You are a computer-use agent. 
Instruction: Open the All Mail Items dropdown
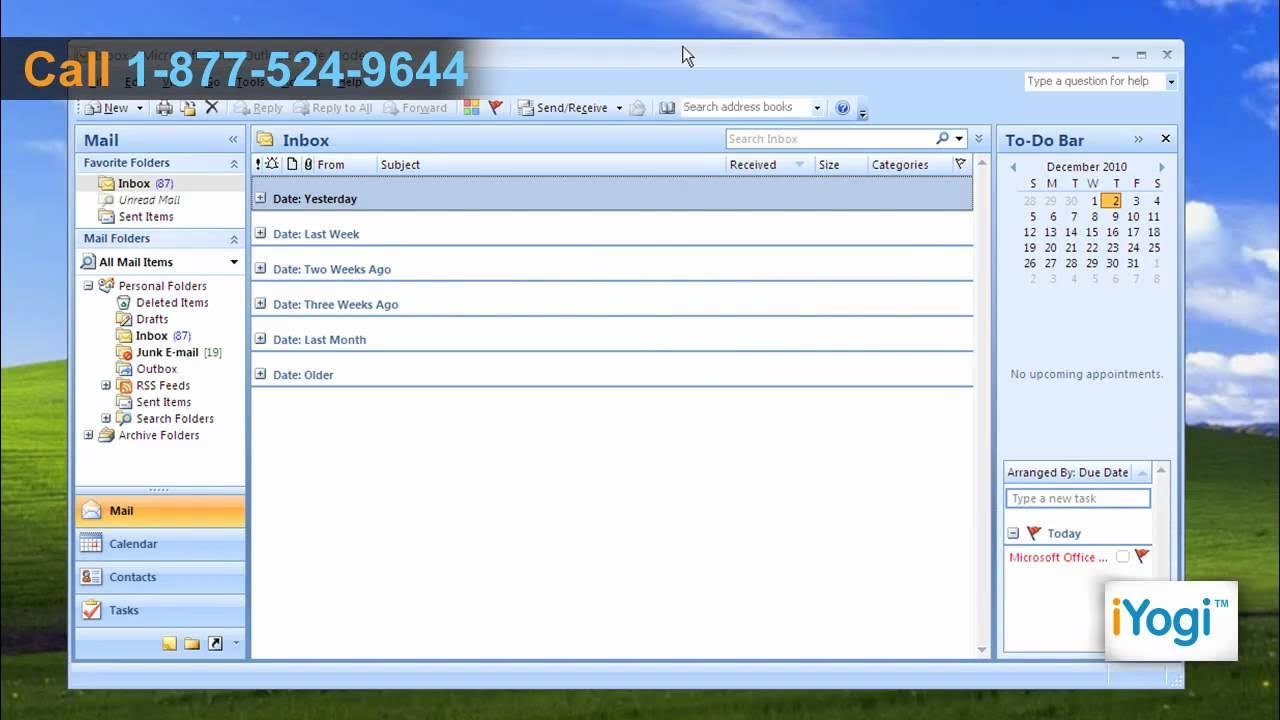[x=234, y=262]
